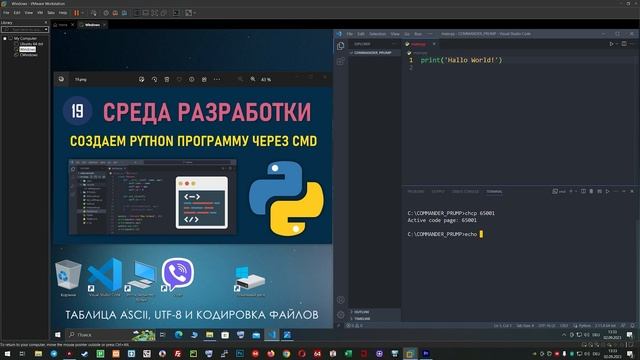The width and height of the screenshot is (640, 360).
Task: Click the VMware pause/suspend button
Action: pos(76,13)
